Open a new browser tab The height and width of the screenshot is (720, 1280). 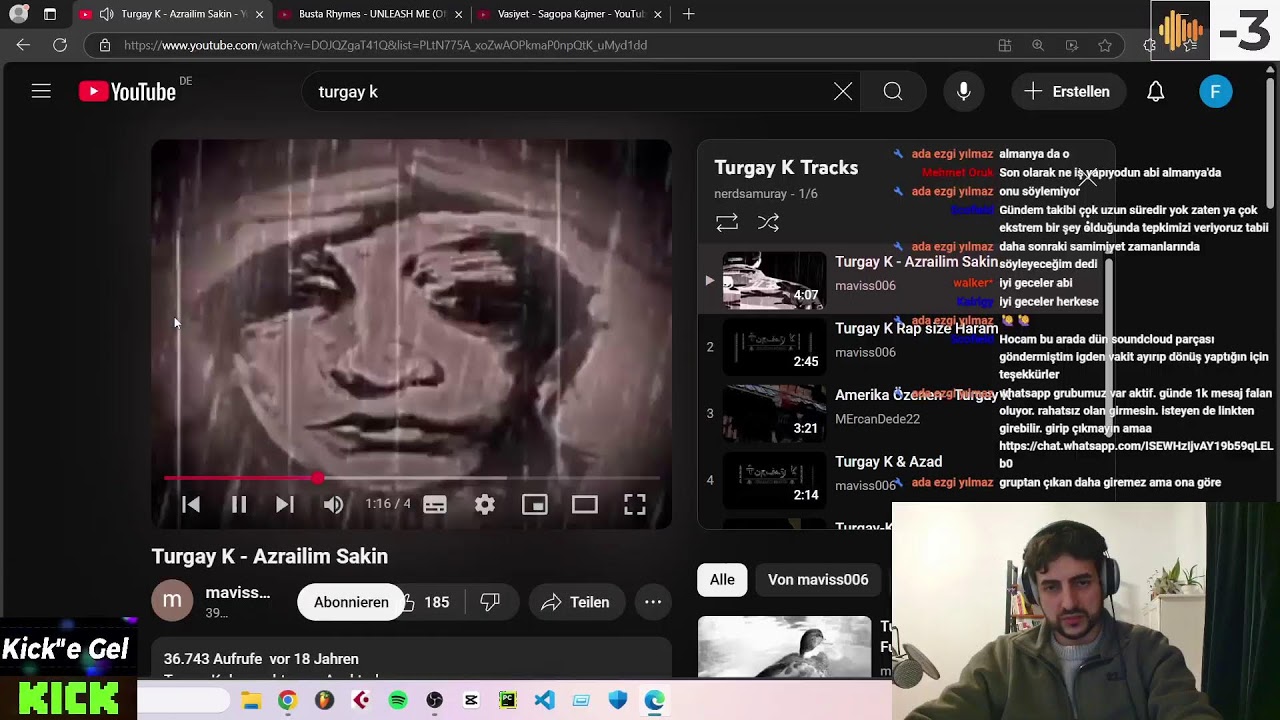688,14
